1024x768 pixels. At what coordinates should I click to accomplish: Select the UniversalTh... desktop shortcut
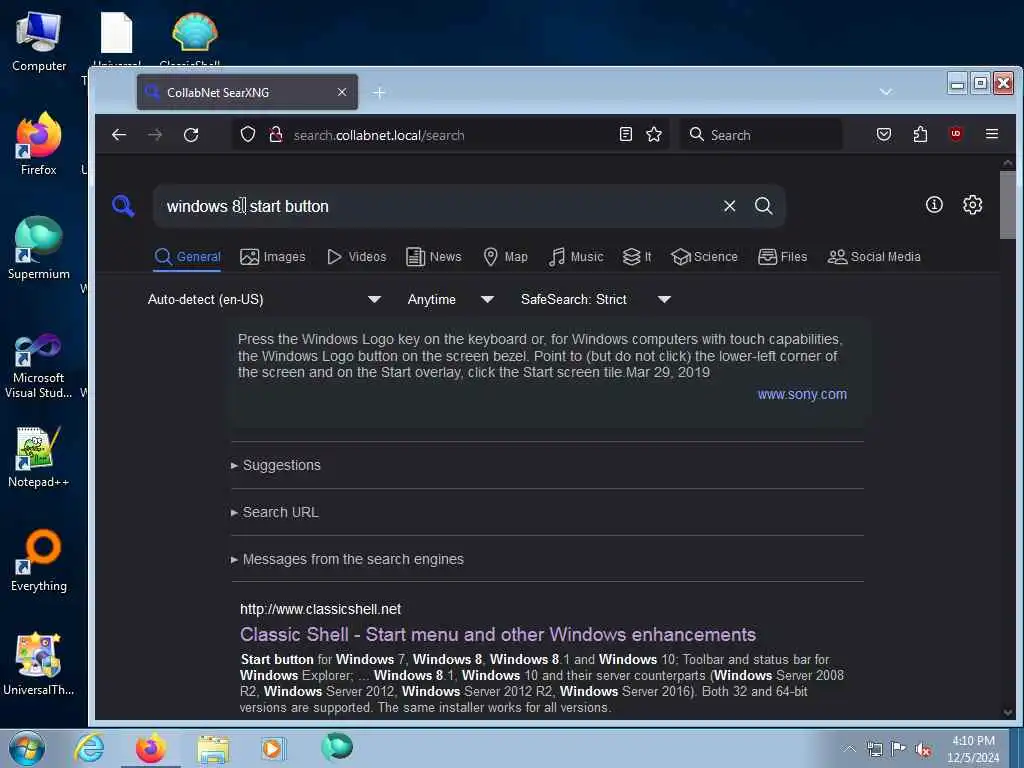coord(39,664)
